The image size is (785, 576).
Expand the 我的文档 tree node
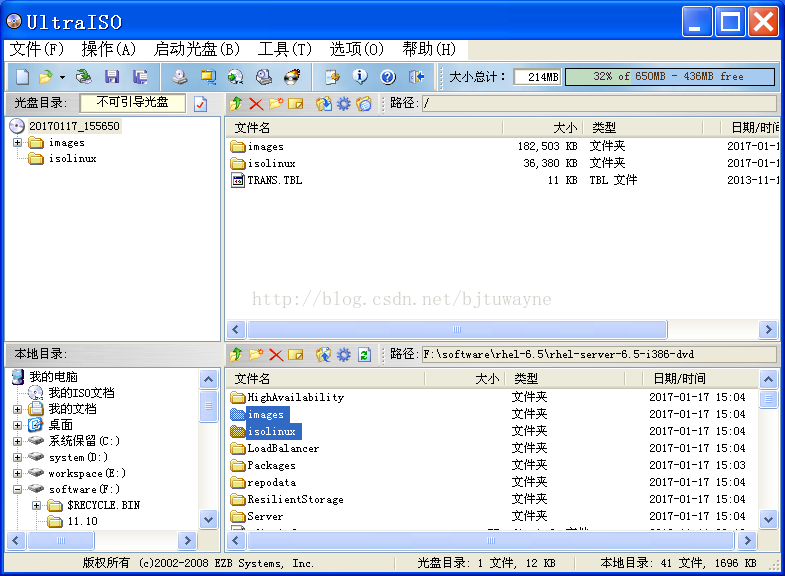(x=18, y=409)
